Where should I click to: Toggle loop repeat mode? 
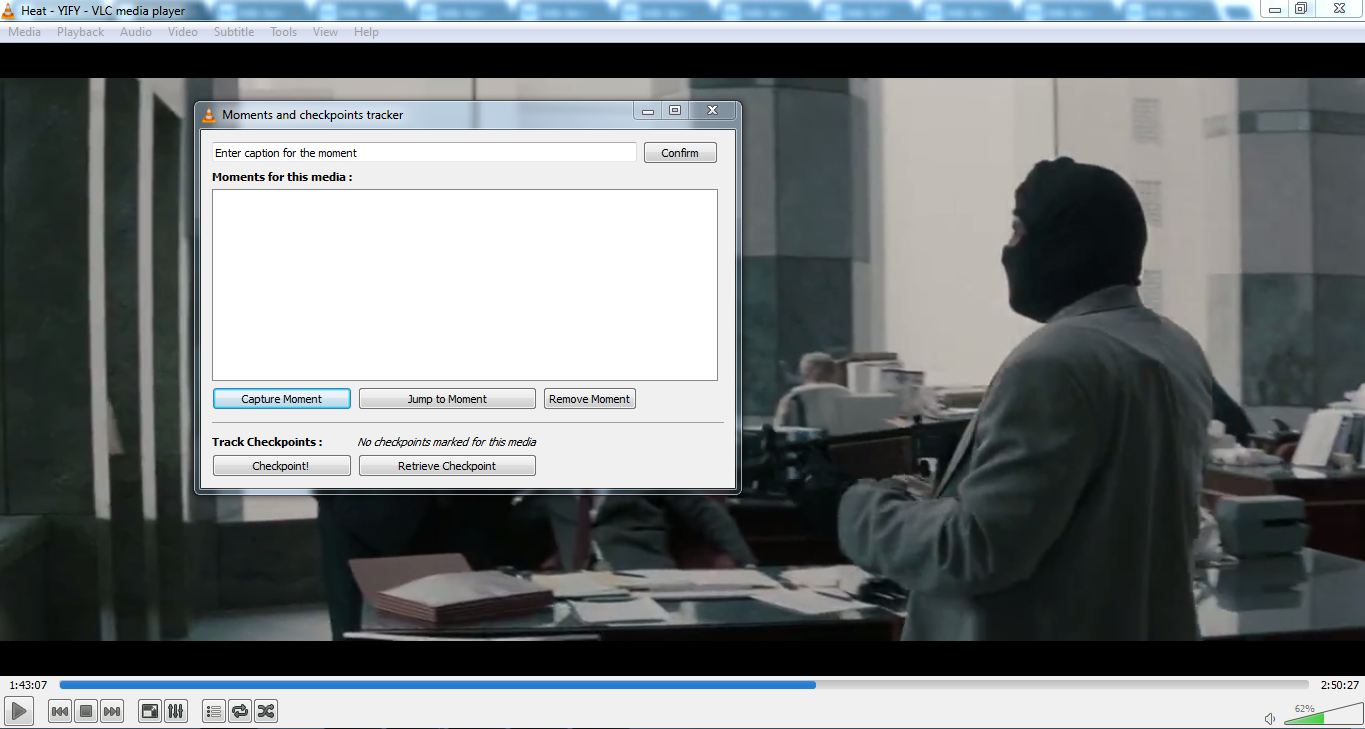[x=240, y=711]
